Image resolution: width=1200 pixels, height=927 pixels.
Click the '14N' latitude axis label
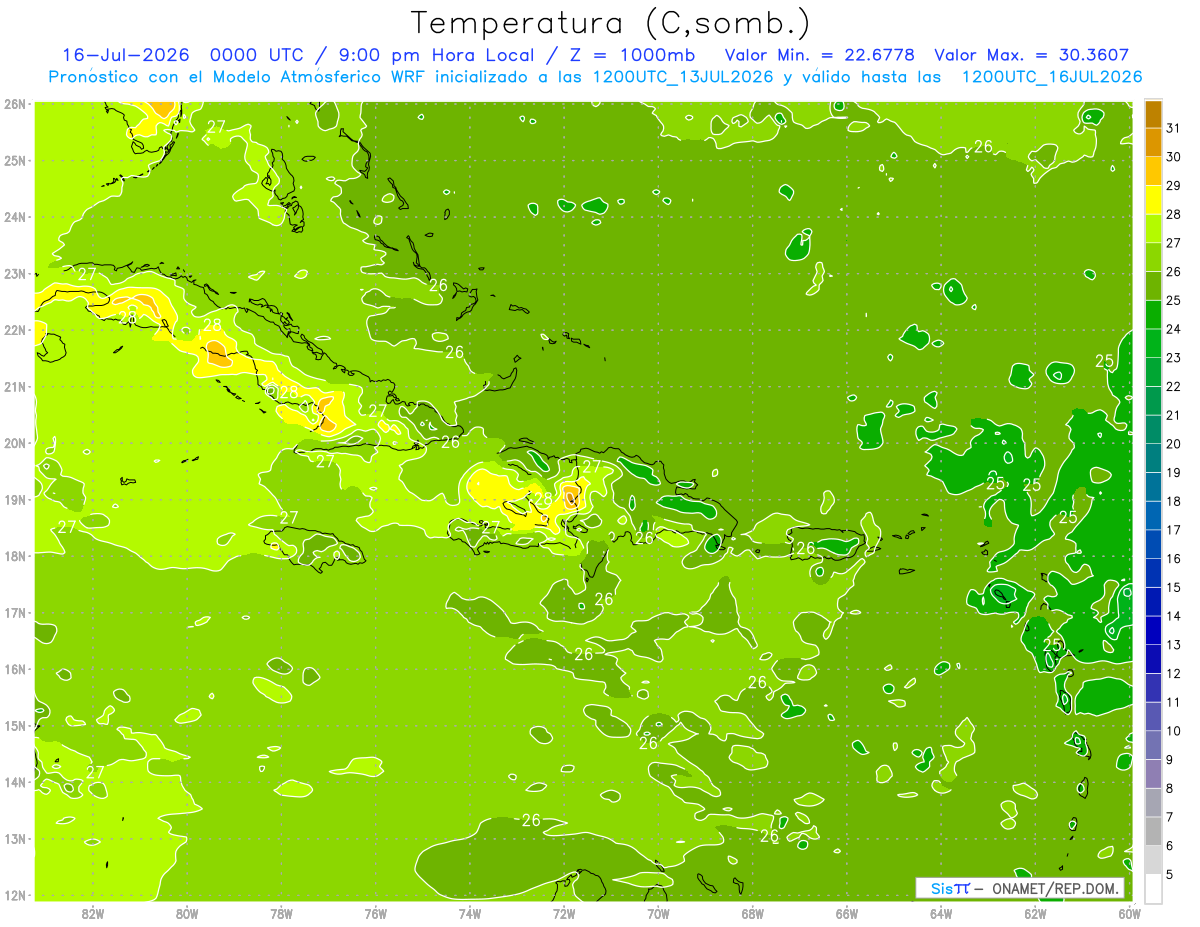(15, 782)
